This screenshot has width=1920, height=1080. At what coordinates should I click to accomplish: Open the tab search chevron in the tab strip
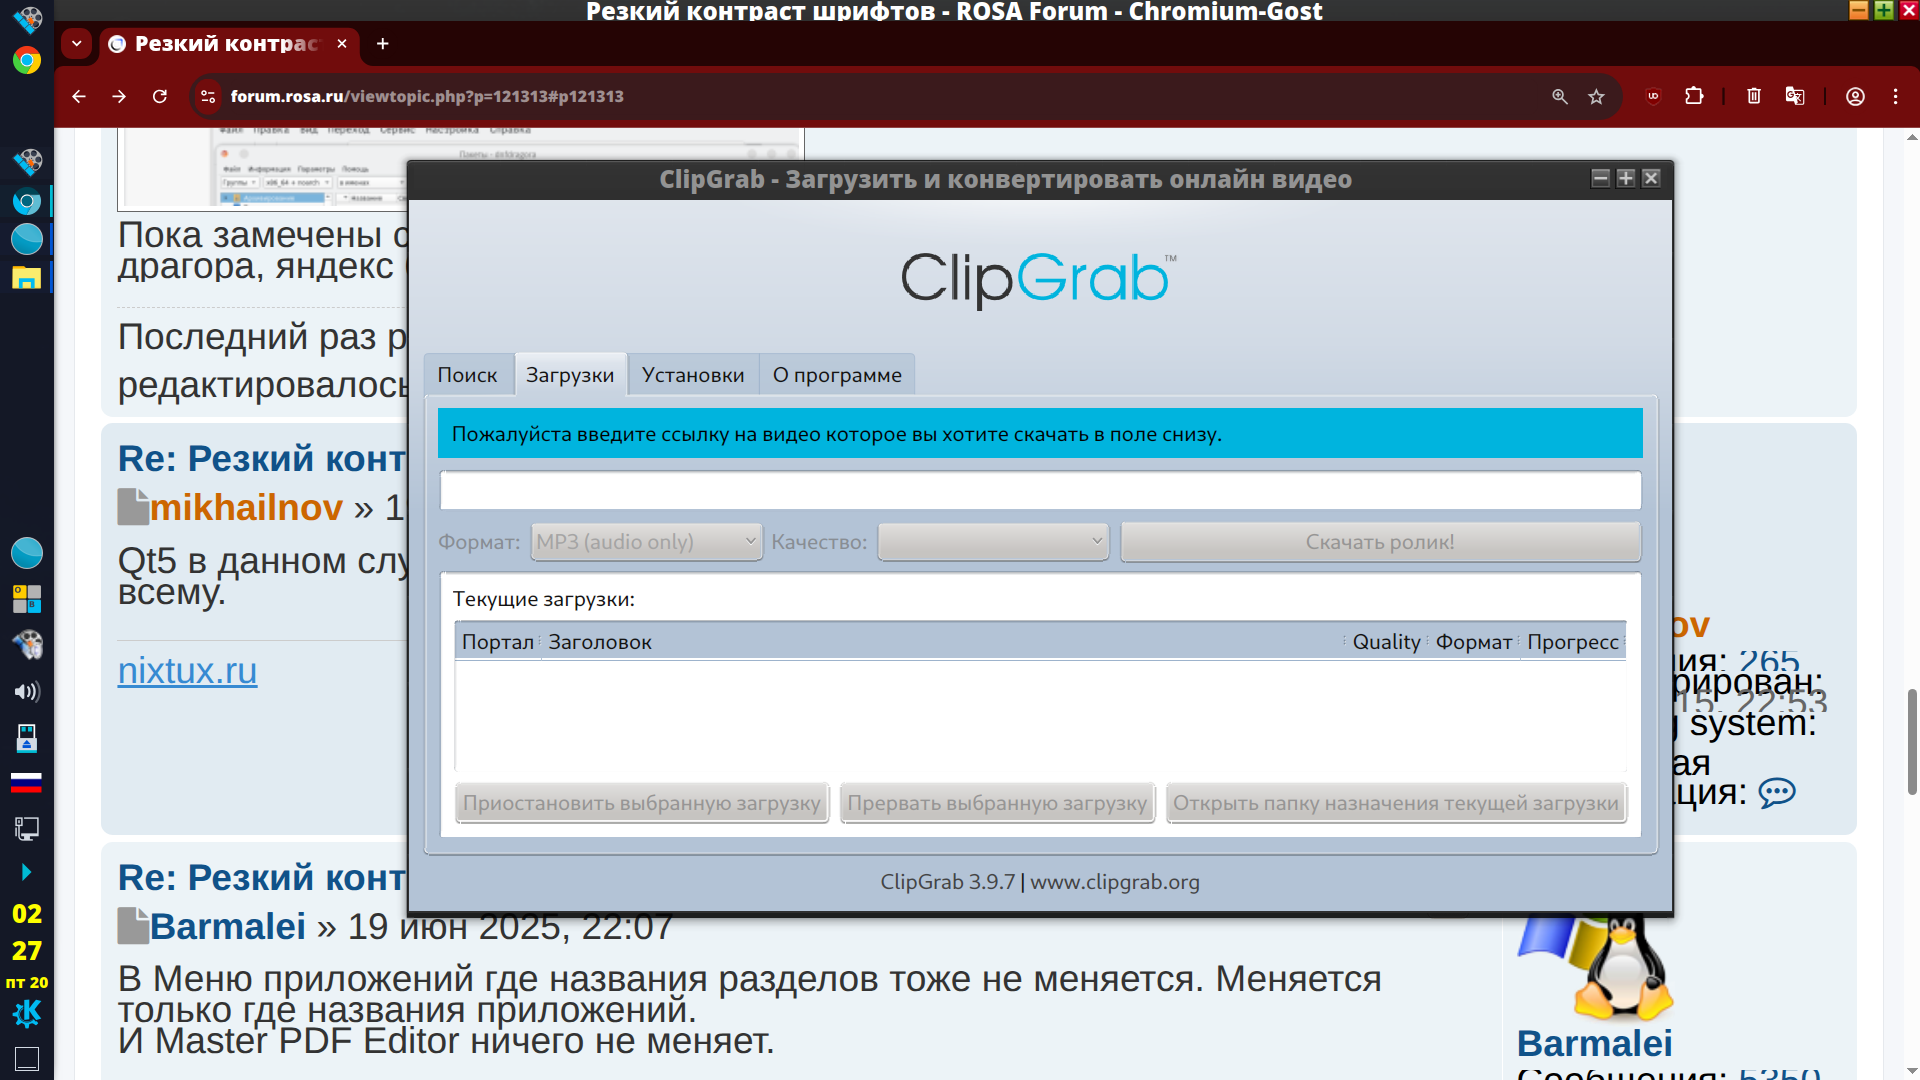tap(76, 44)
